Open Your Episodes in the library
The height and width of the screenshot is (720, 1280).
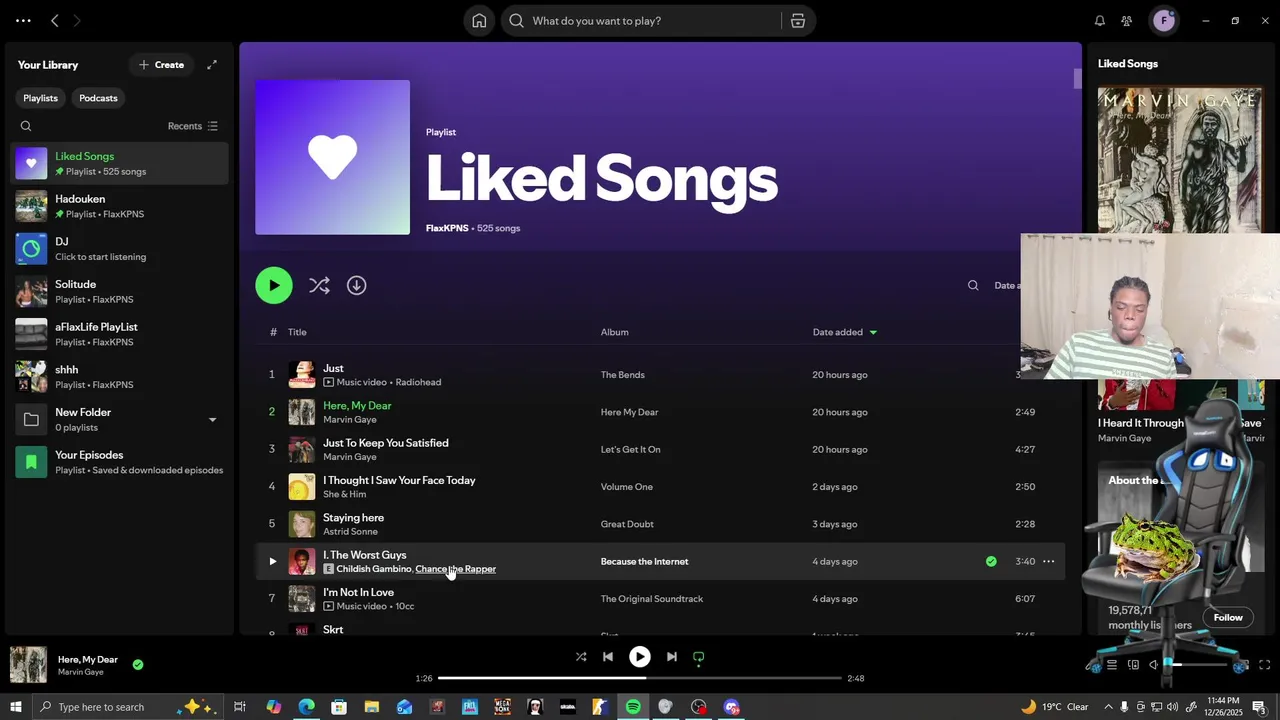point(120,462)
